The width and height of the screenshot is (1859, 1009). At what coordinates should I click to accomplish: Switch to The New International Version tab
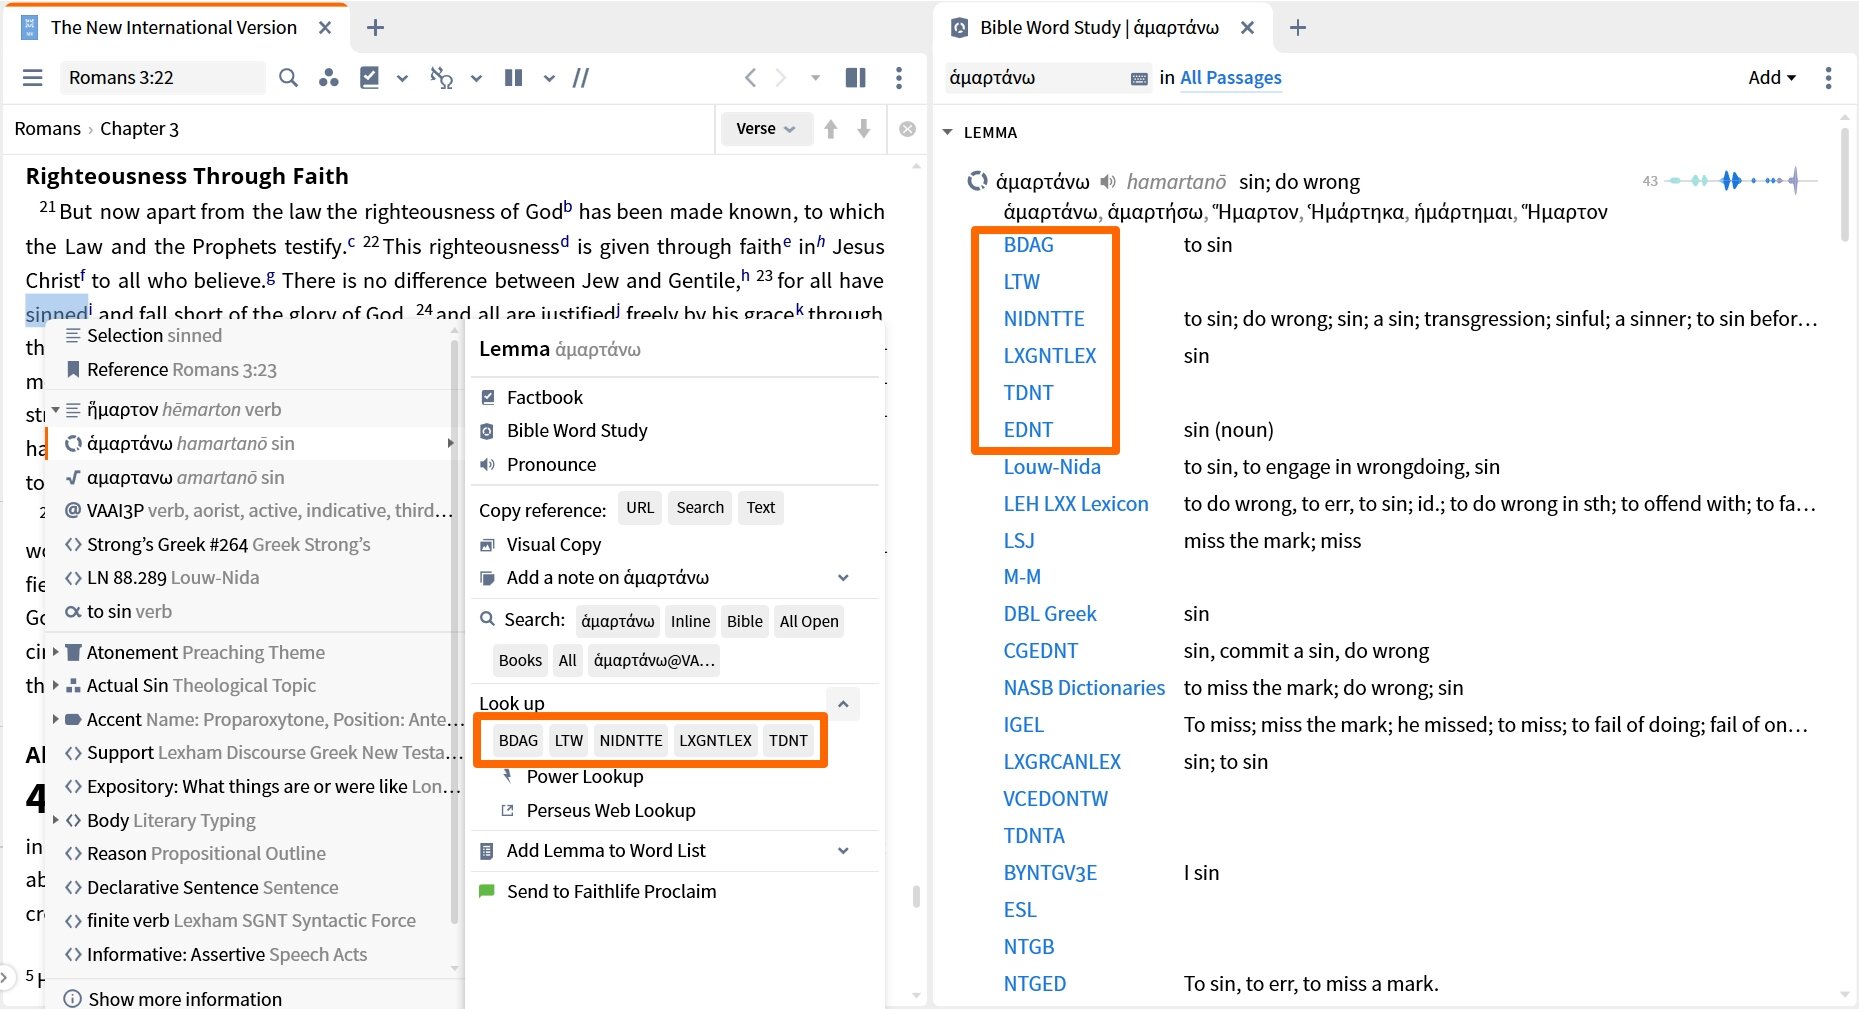(174, 28)
